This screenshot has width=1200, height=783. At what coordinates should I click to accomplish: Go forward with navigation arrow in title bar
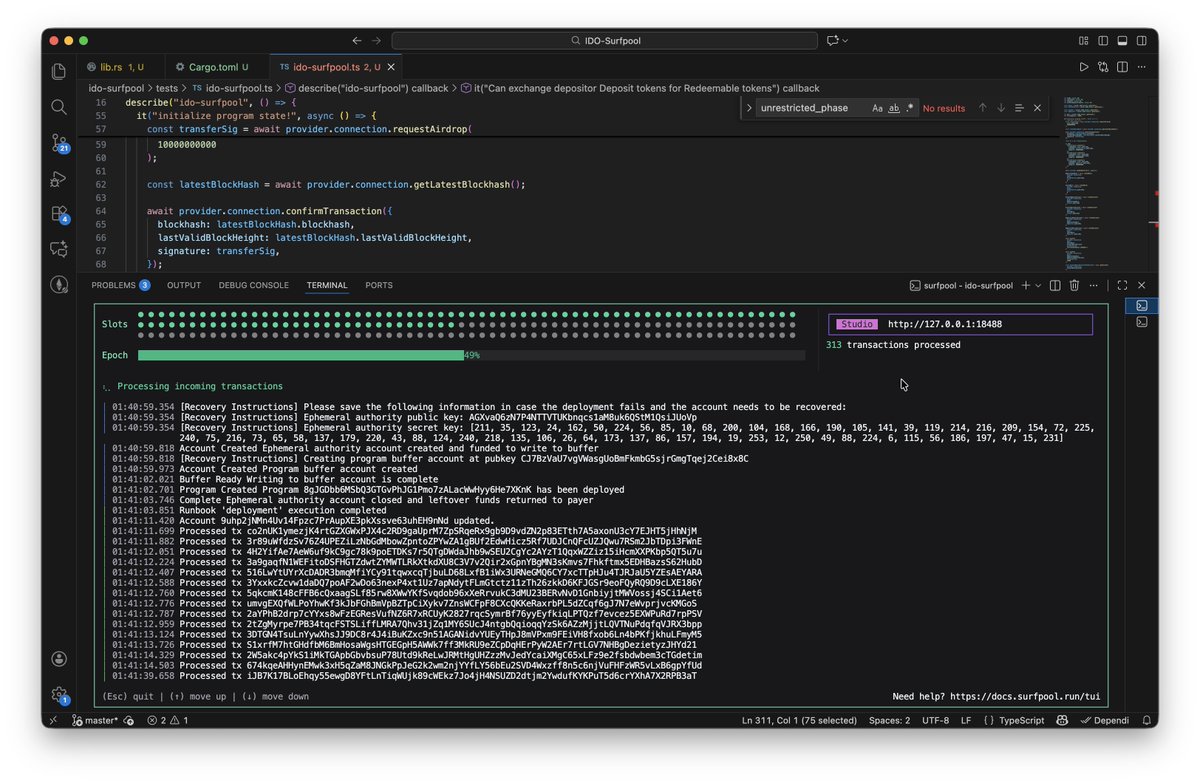tap(377, 40)
